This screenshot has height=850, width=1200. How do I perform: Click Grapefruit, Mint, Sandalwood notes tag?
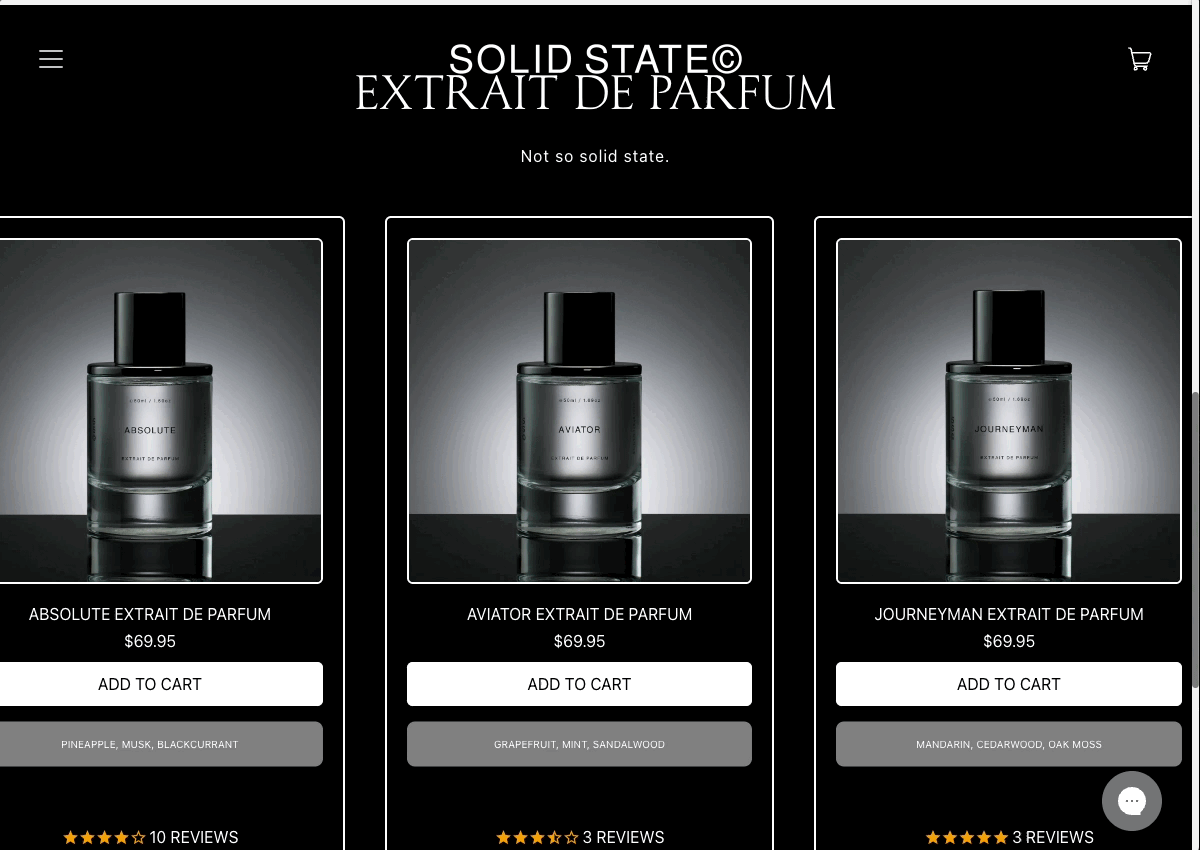pos(579,744)
